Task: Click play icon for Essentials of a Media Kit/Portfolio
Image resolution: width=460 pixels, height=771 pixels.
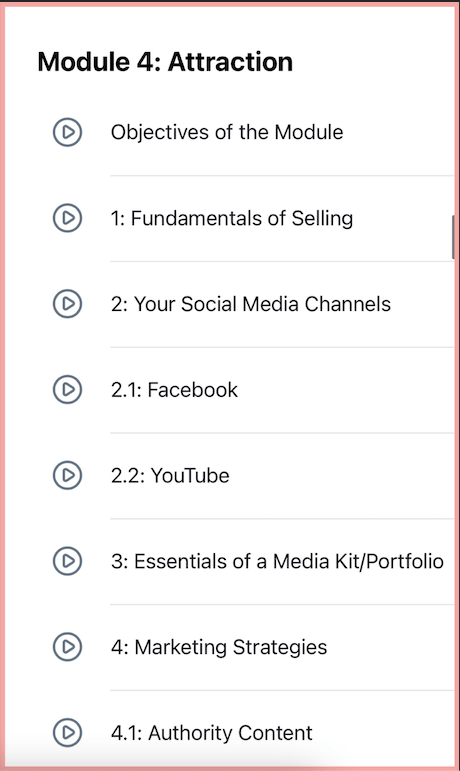Action: 67,561
